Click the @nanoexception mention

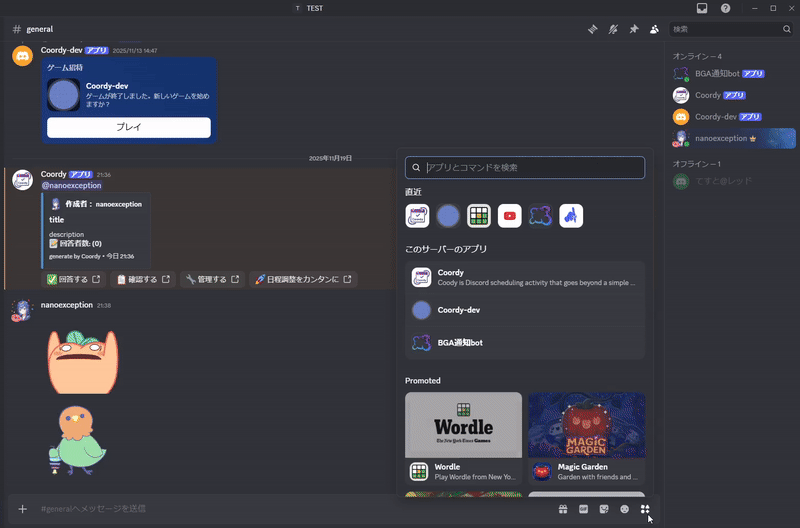tap(71, 185)
